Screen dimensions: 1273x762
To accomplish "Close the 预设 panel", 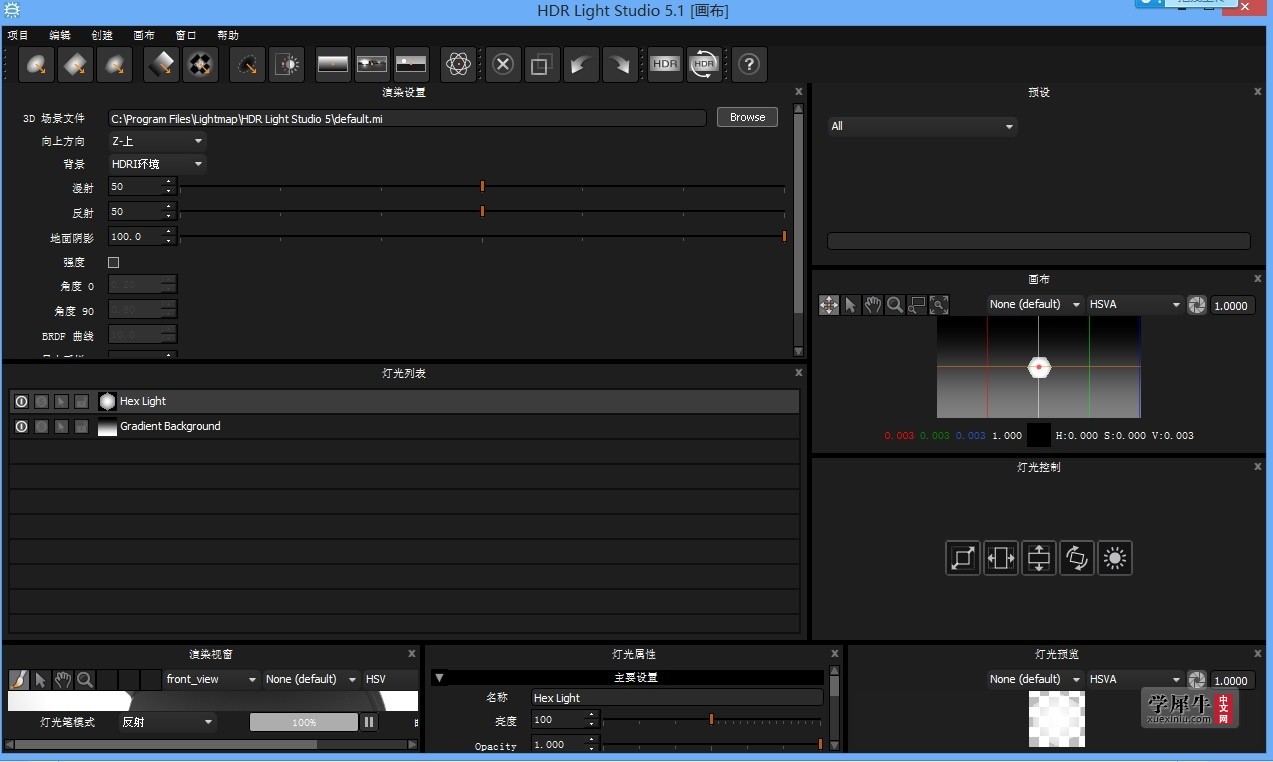I will (1258, 92).
